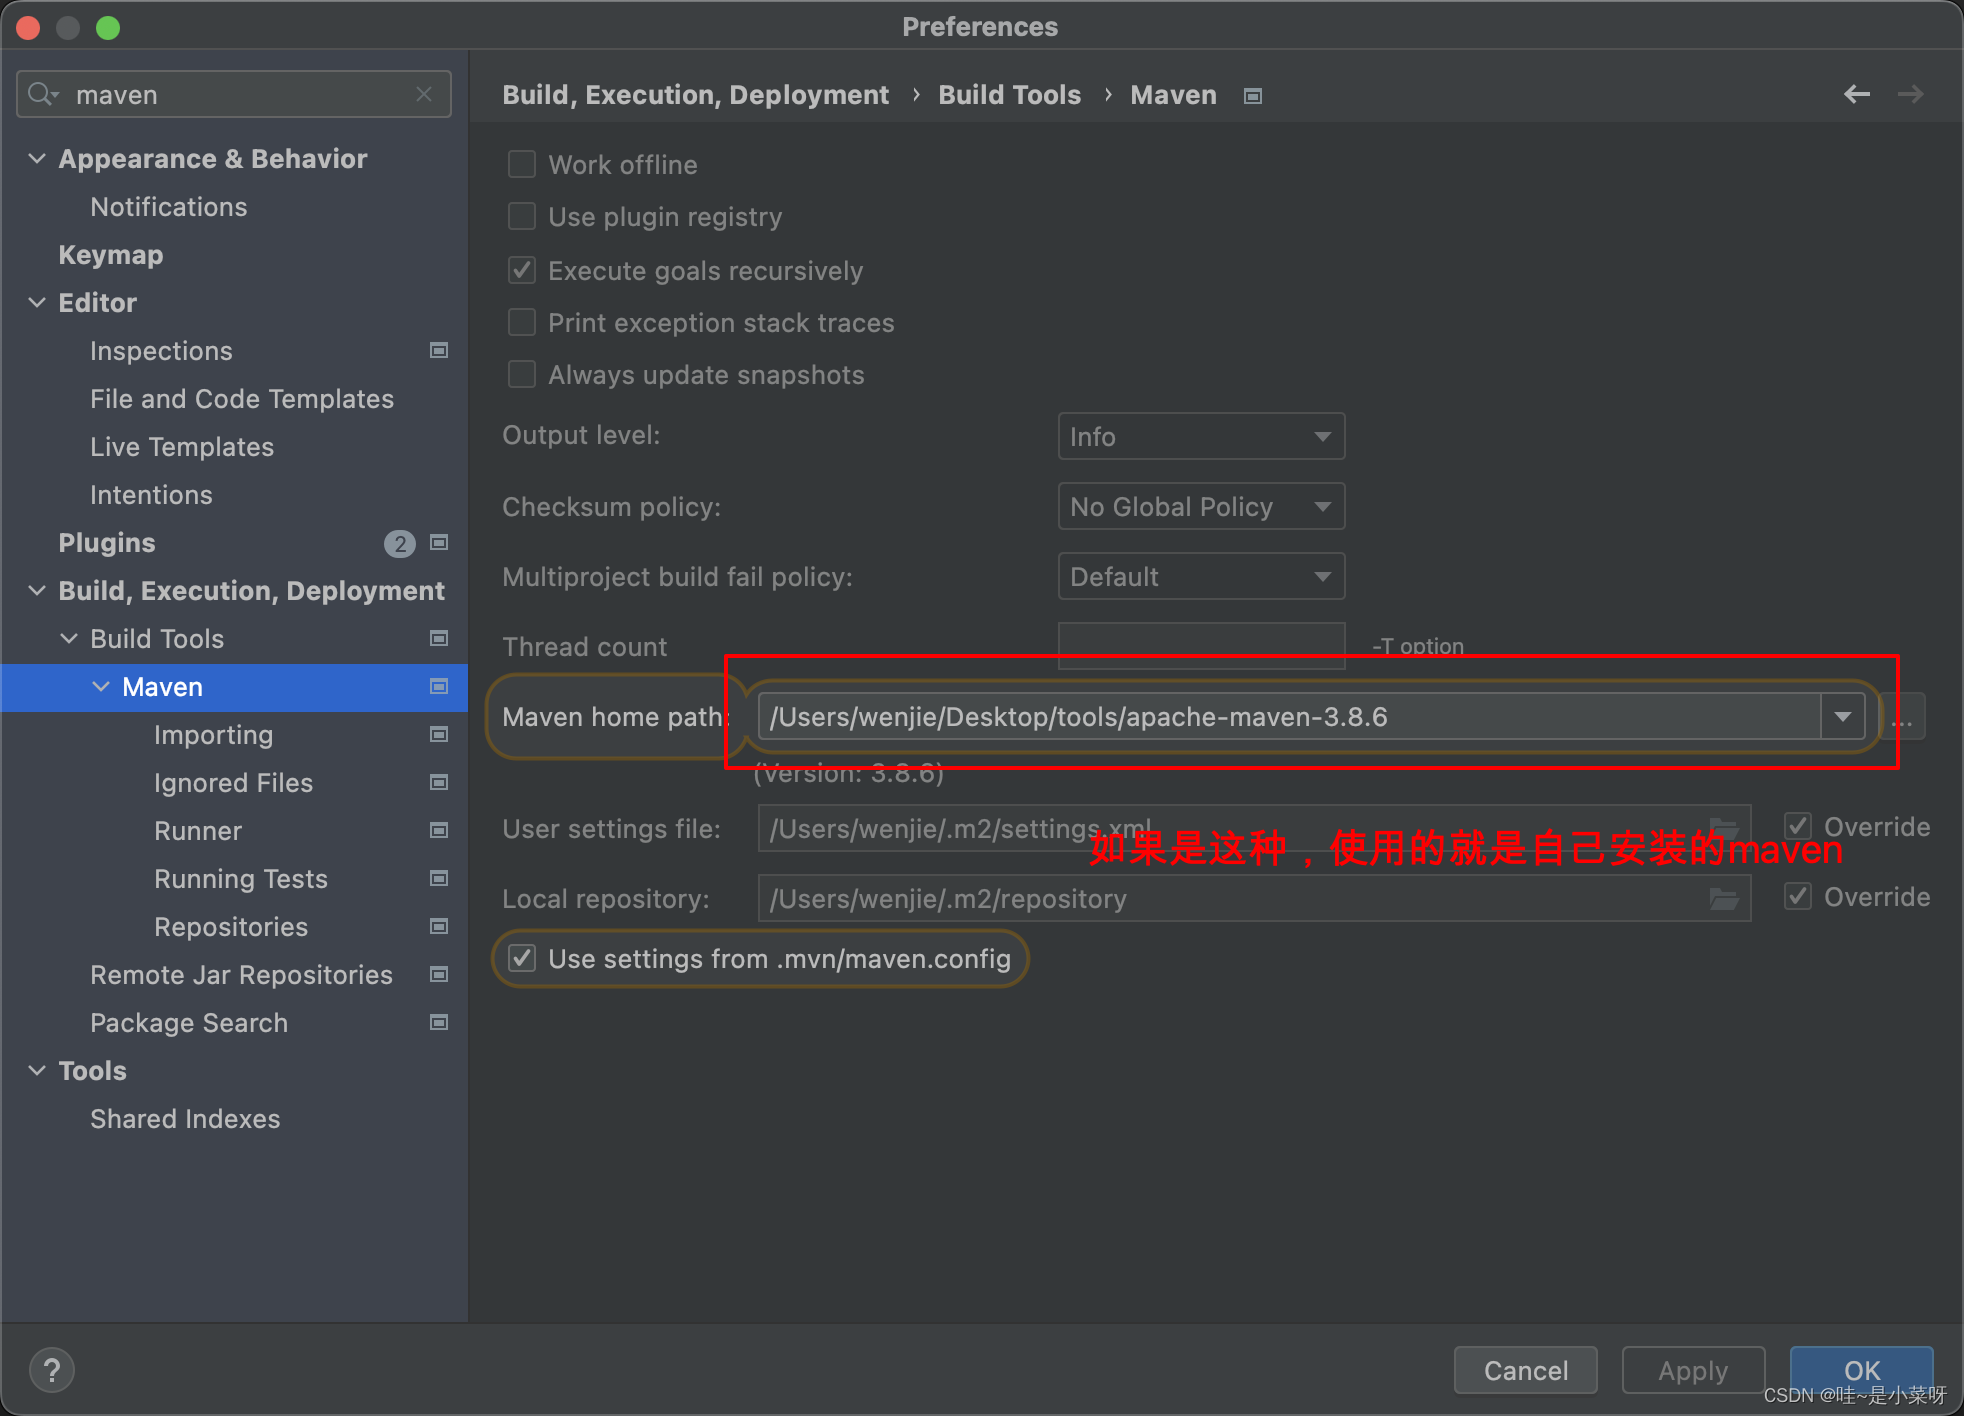Click the Maven home path dropdown
This screenshot has width=1964, height=1416.
click(x=1850, y=716)
